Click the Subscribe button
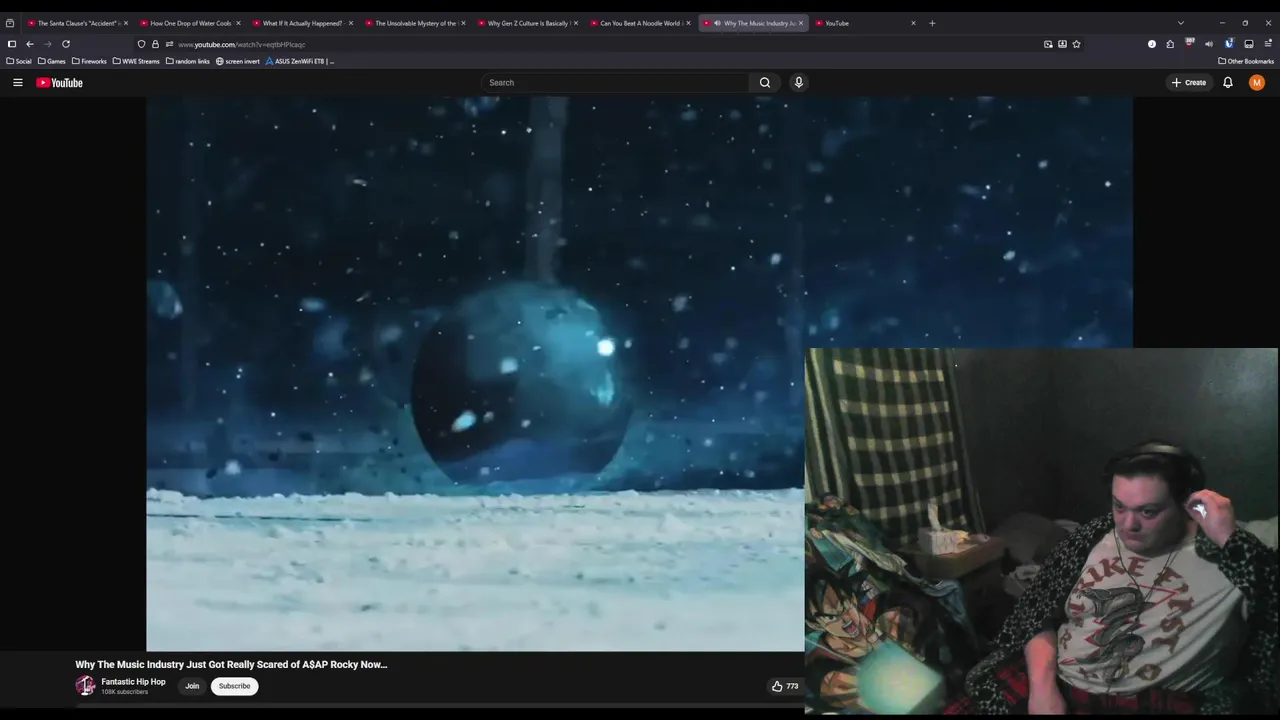Viewport: 1280px width, 720px height. coord(234,686)
